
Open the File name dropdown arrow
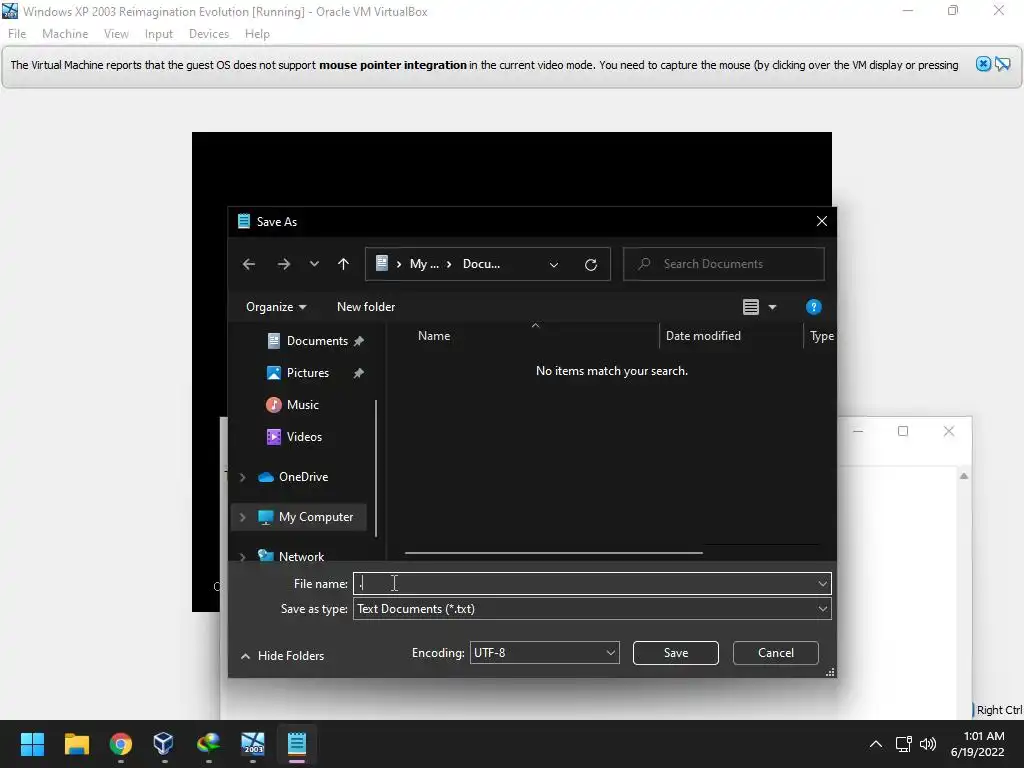click(x=822, y=584)
